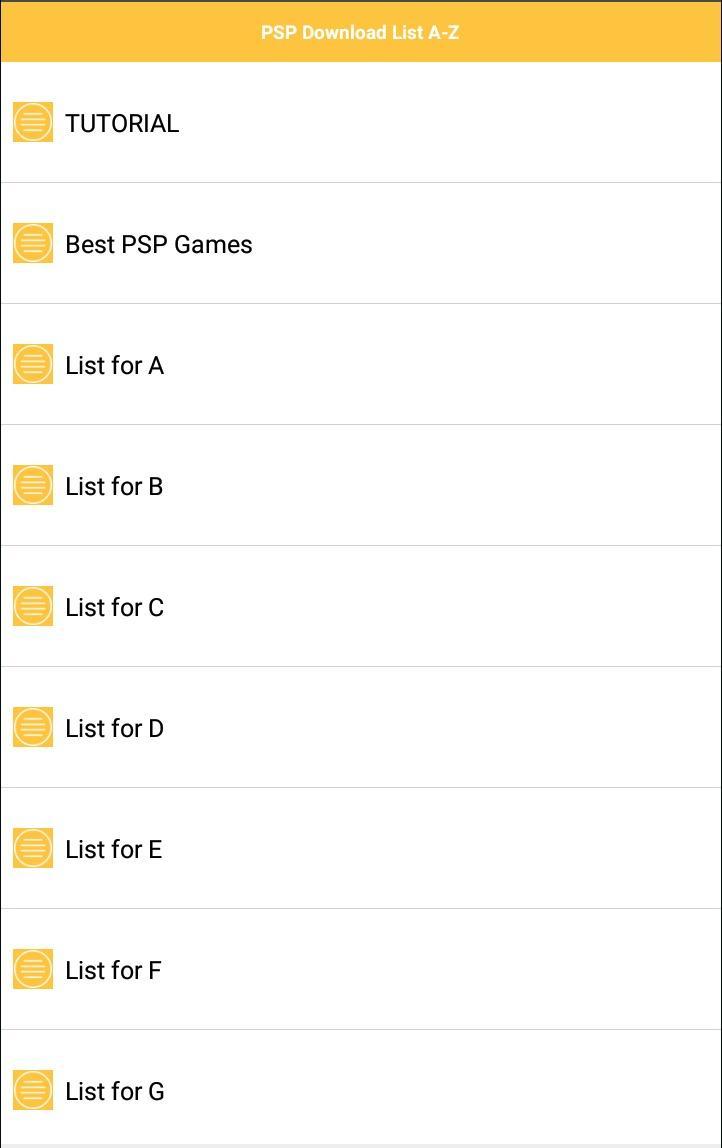Tap the yellow icon for List for C
The height and width of the screenshot is (1148, 722).
pyautogui.click(x=33, y=606)
